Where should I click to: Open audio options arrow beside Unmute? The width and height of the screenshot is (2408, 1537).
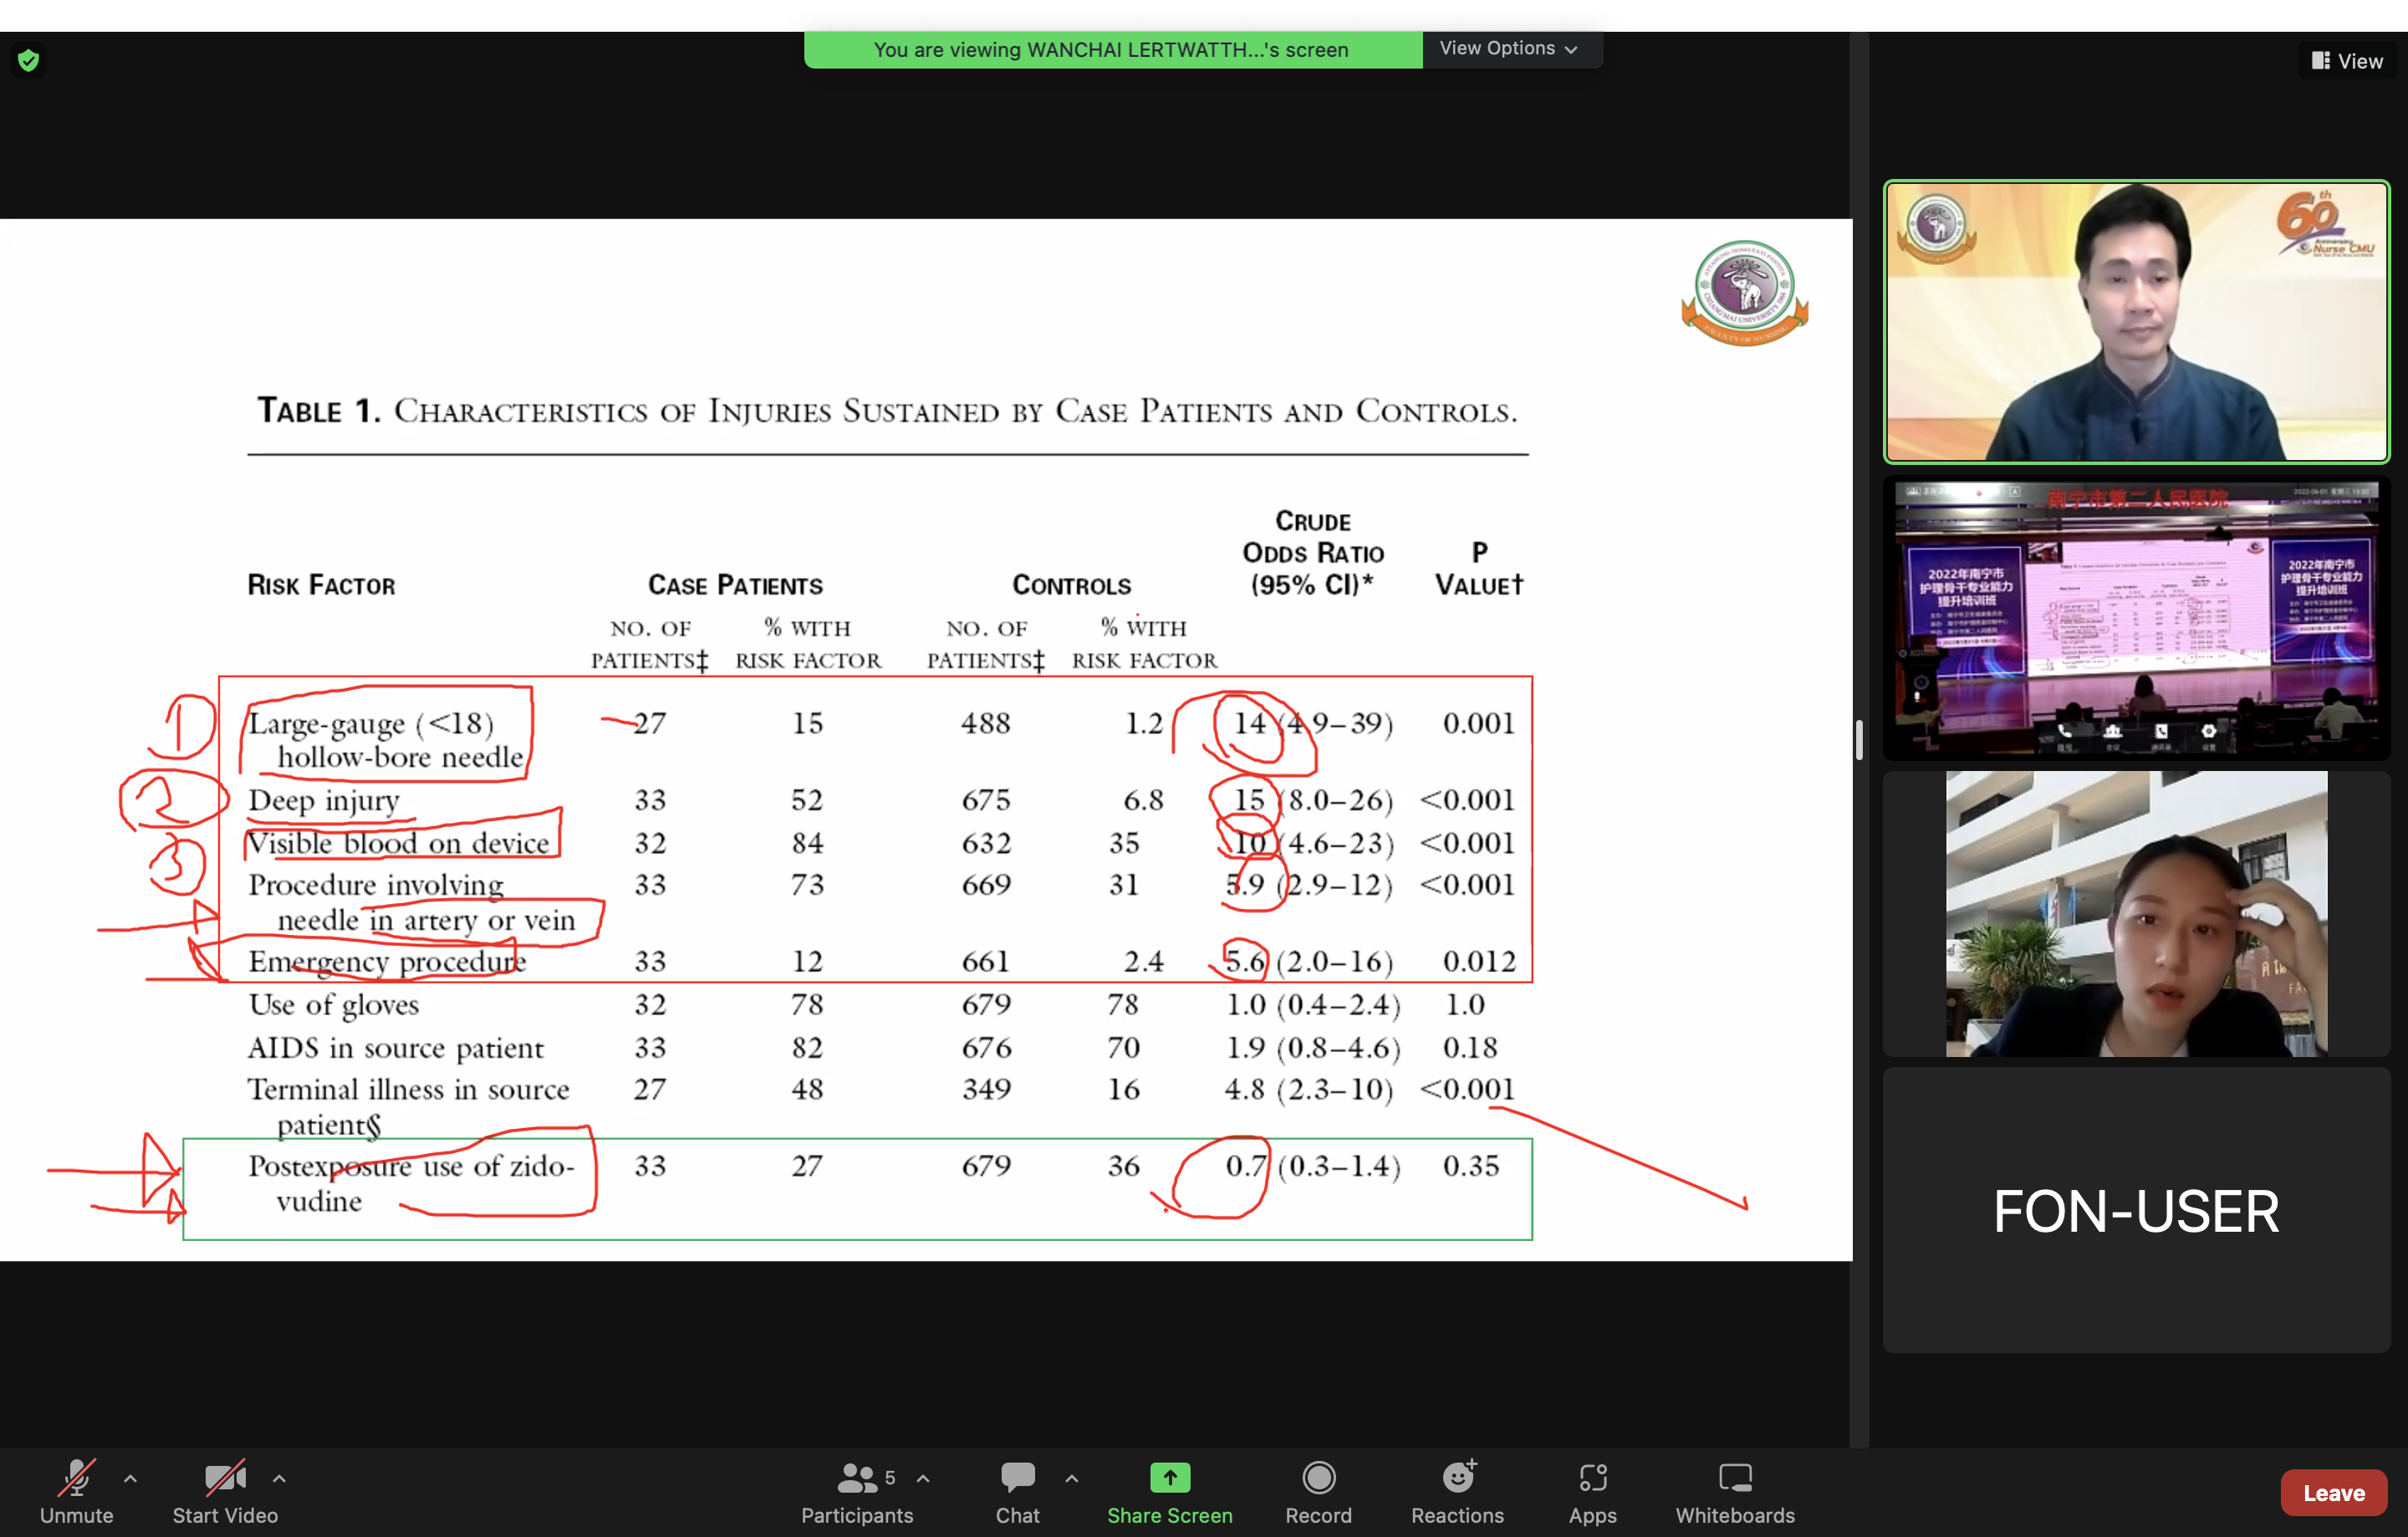[x=130, y=1478]
